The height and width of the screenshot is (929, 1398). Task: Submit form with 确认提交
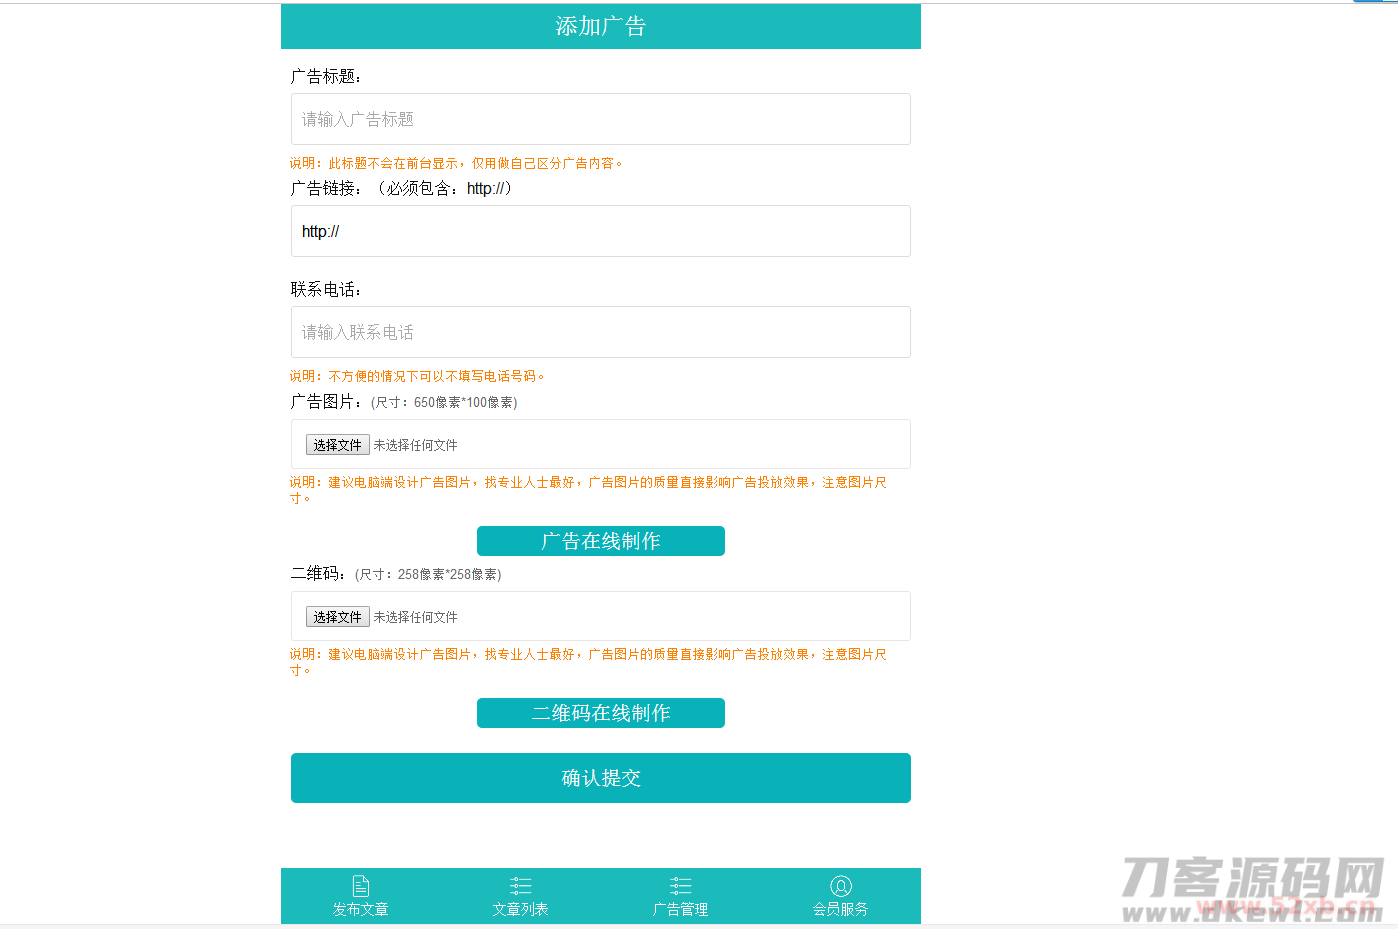point(600,778)
